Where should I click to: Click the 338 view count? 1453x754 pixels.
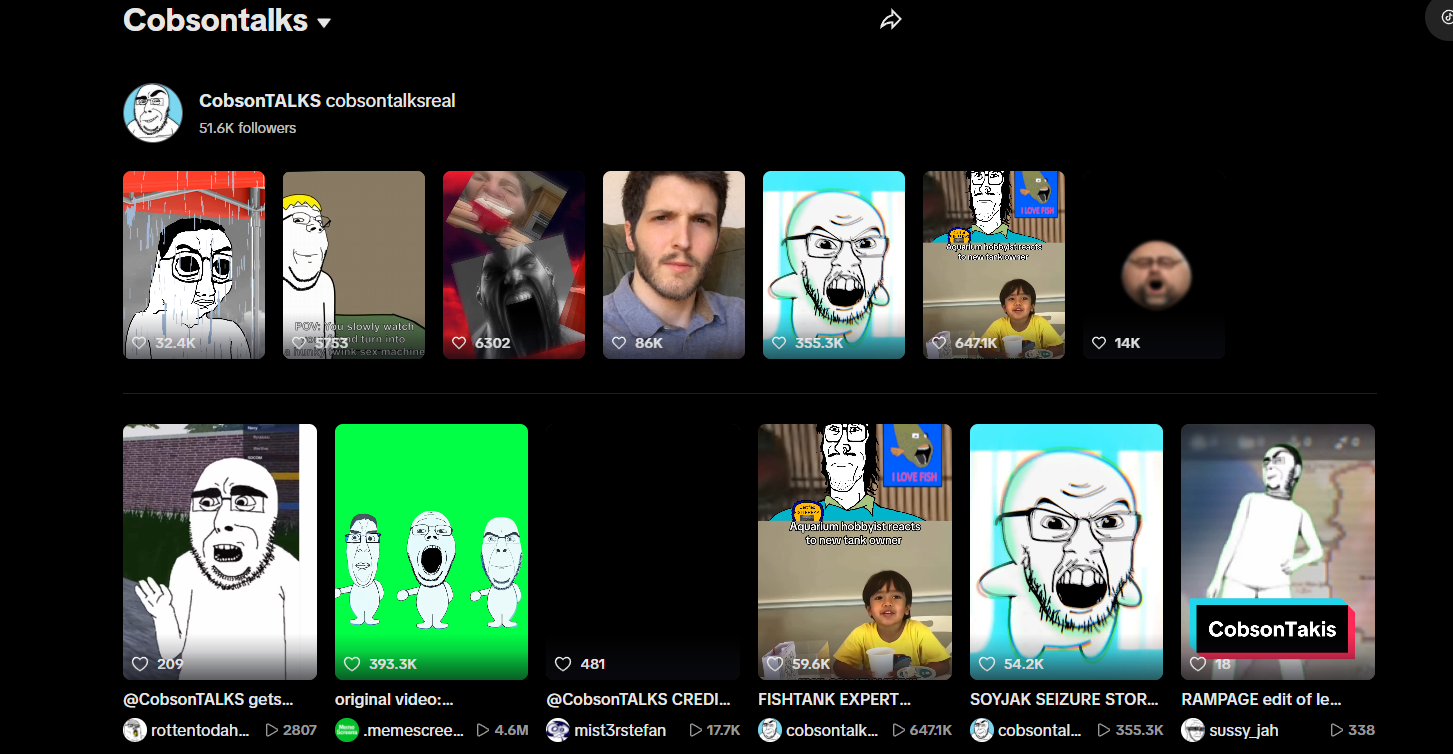point(1361,730)
